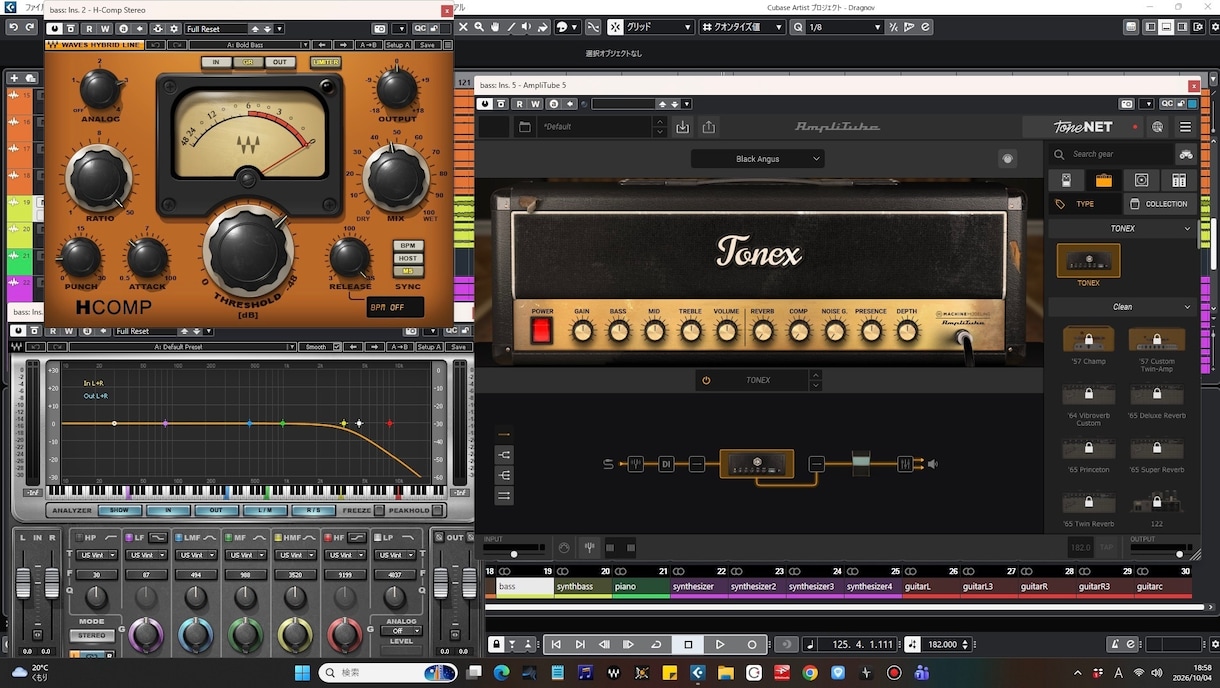
Task: Click the AmpliTube save preset icon
Action: tap(683, 127)
